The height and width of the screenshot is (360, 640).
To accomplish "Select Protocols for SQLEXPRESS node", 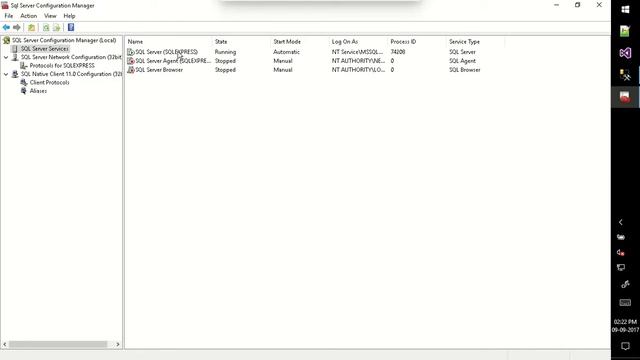I will click(x=62, y=65).
